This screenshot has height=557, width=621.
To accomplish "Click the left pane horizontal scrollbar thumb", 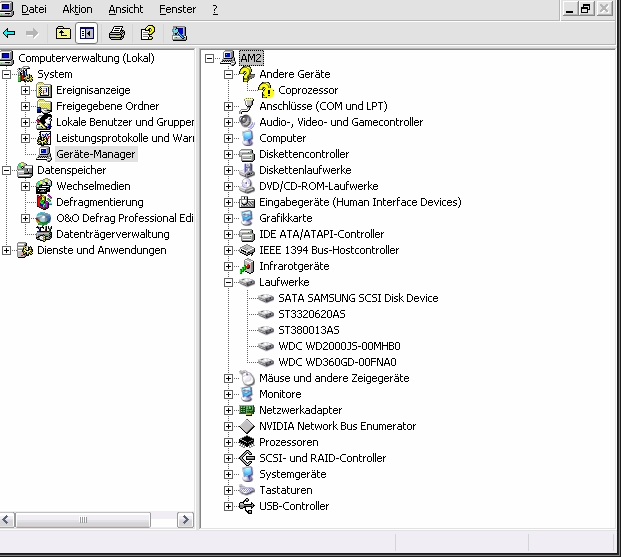I will click(83, 520).
